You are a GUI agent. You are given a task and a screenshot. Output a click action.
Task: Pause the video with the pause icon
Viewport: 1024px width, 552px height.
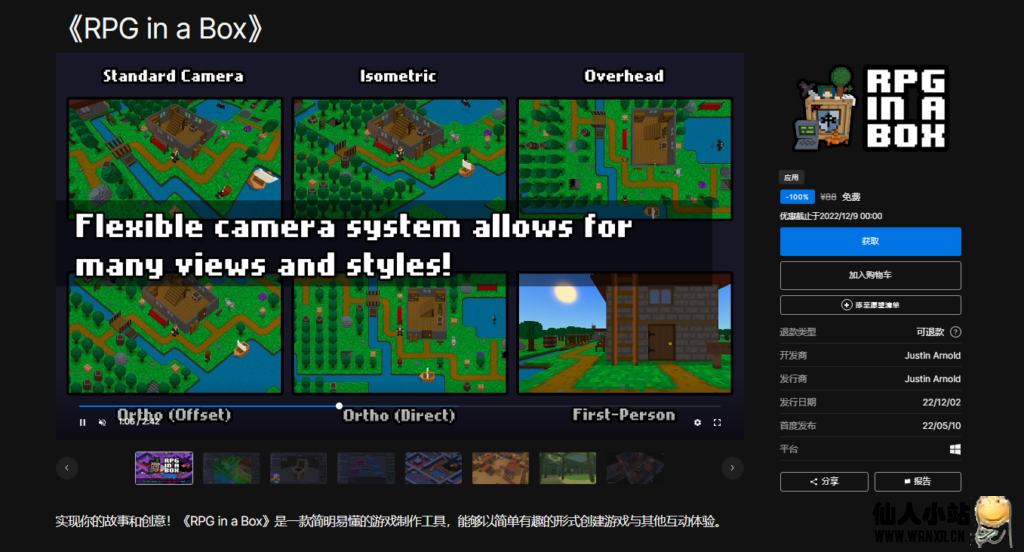[x=82, y=423]
